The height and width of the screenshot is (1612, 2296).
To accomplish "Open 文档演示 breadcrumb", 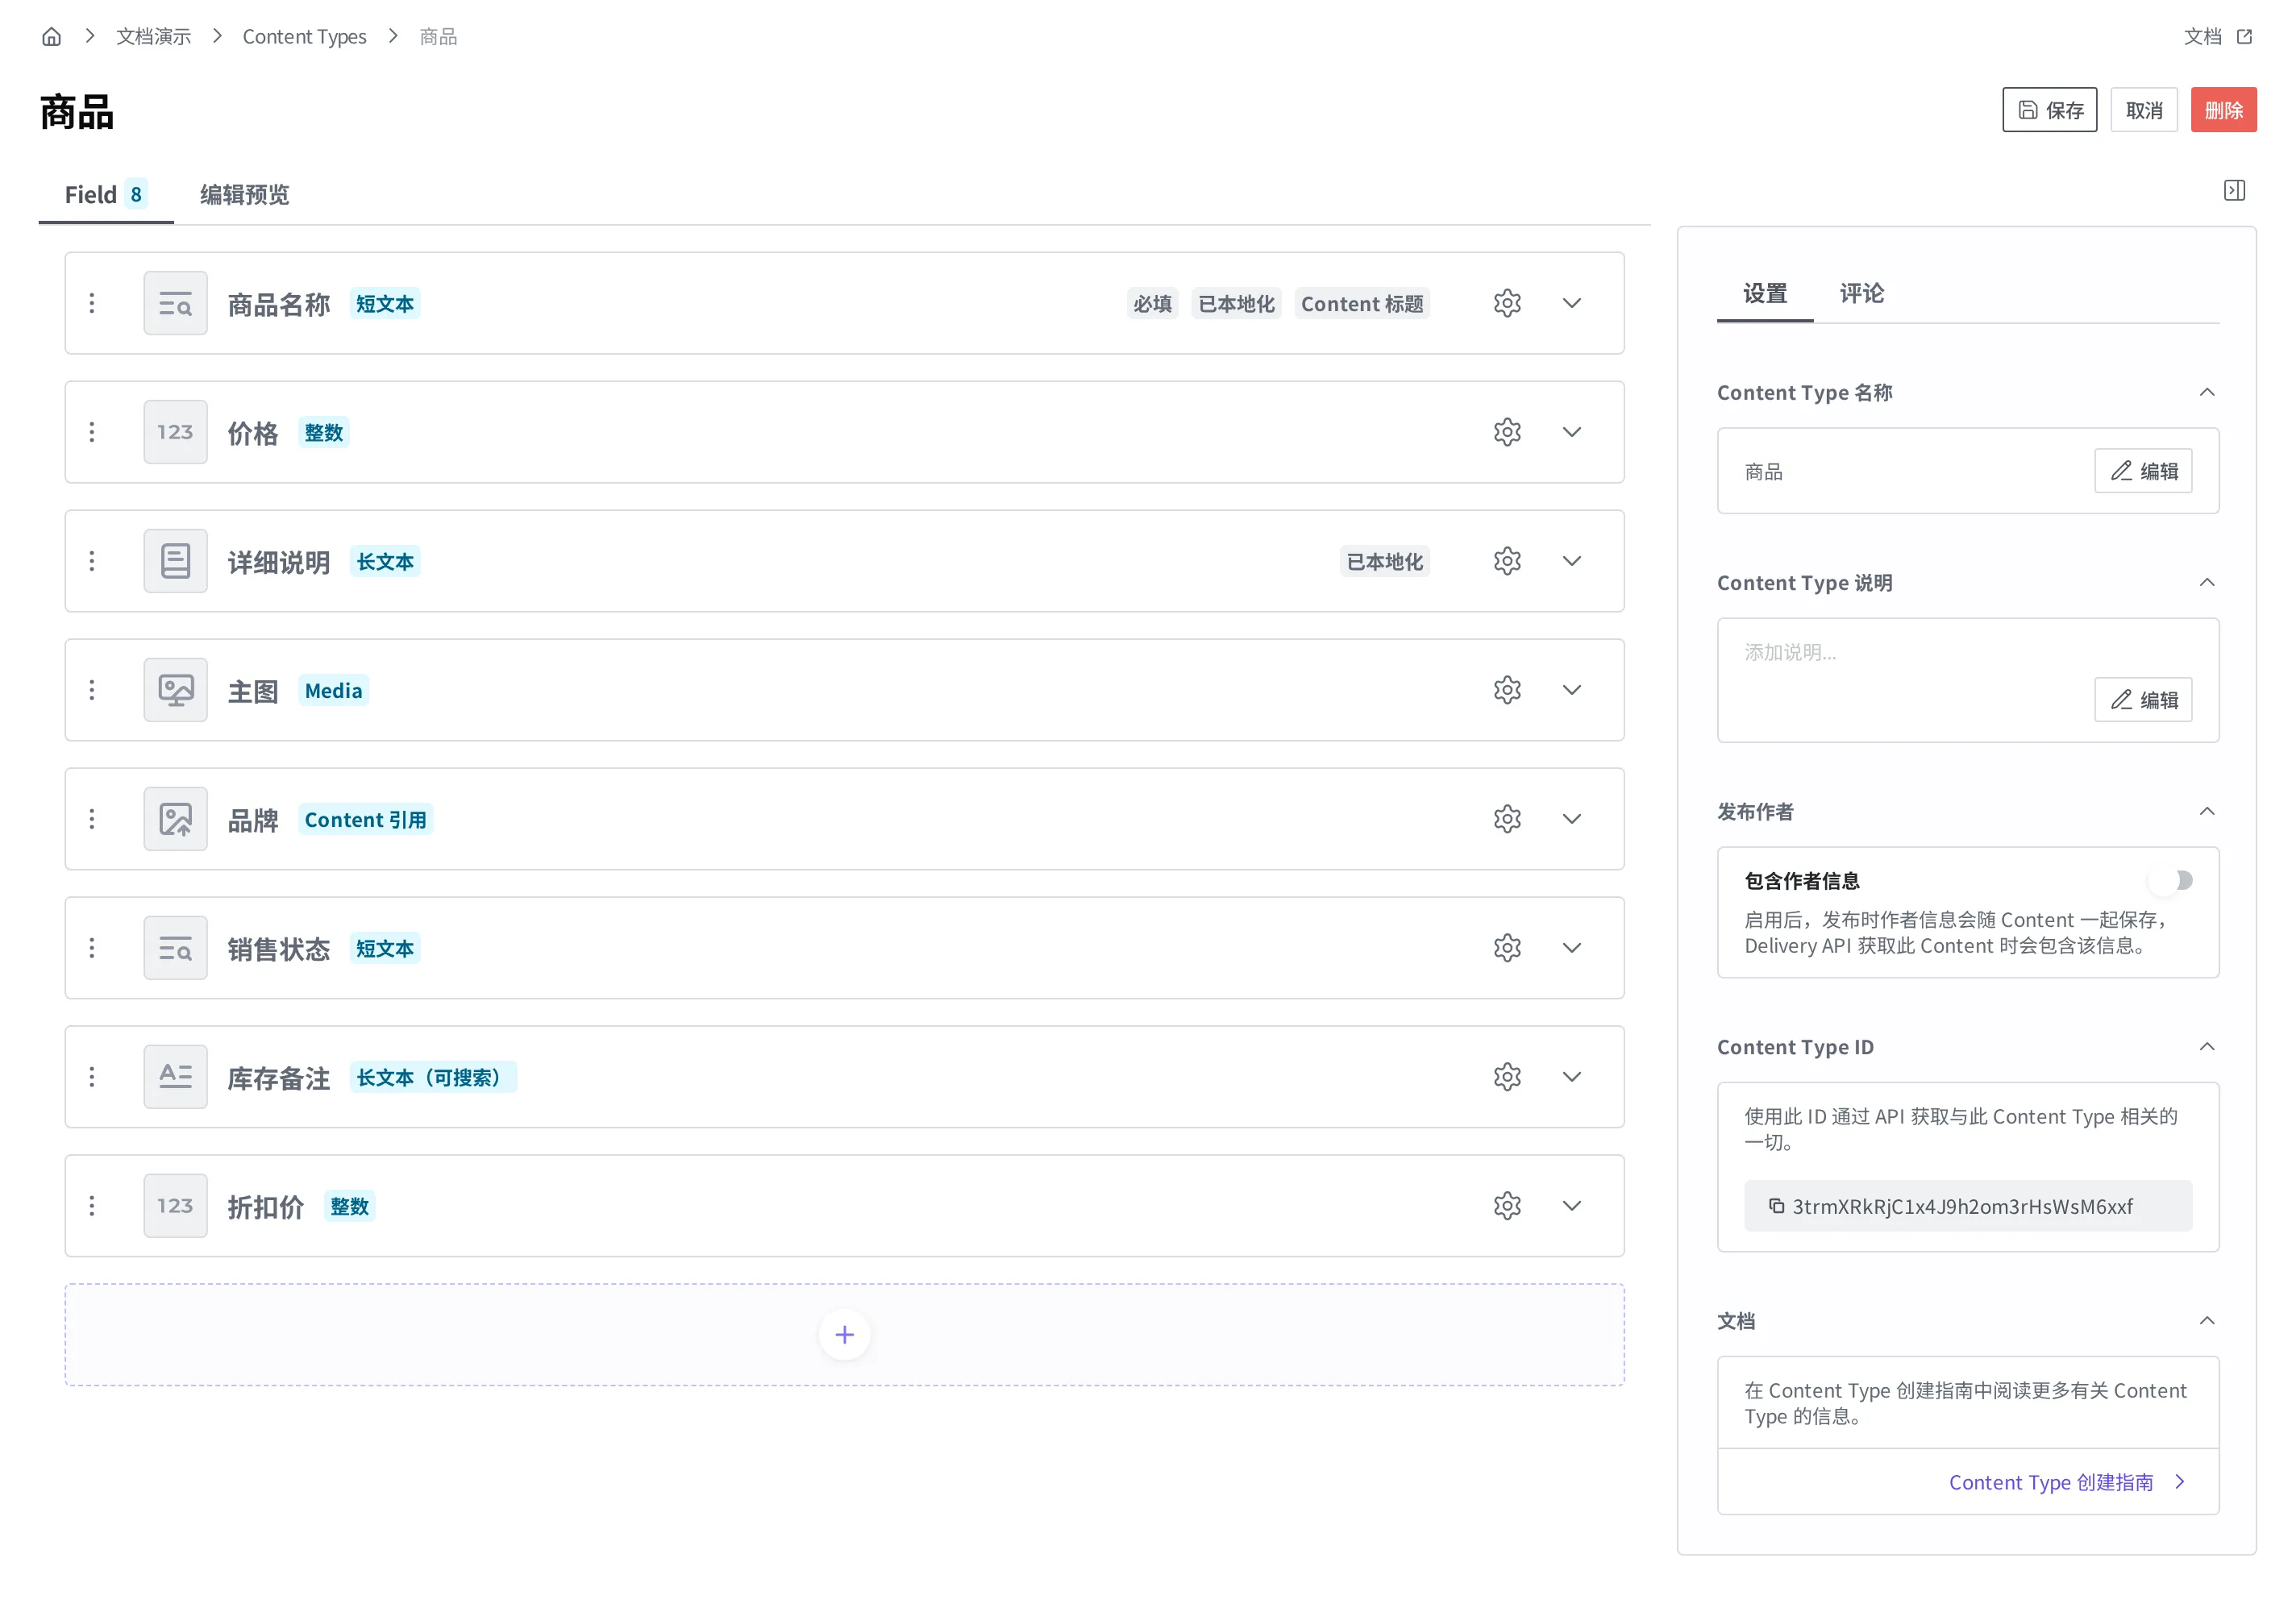I will (153, 37).
